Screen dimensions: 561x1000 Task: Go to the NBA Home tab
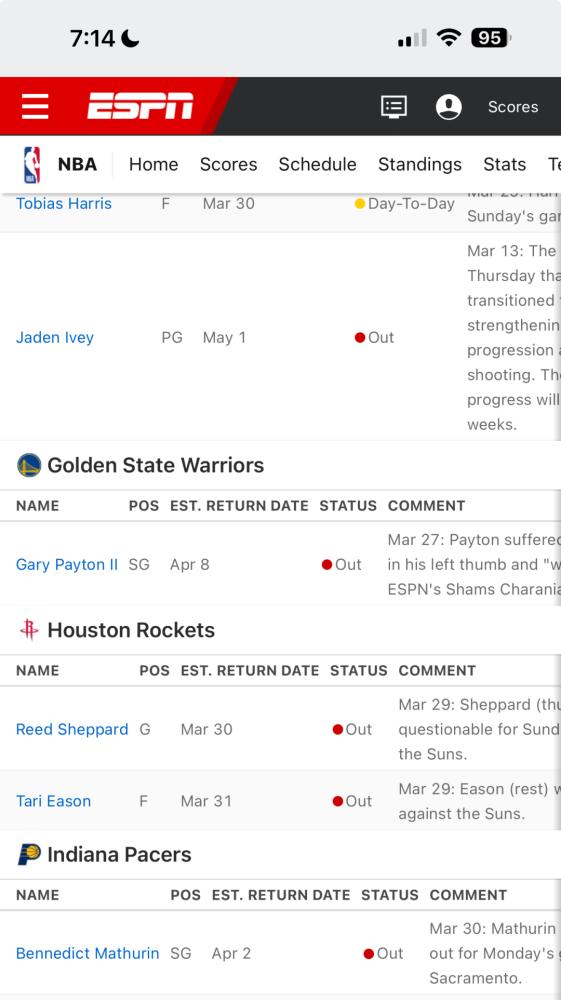154,165
